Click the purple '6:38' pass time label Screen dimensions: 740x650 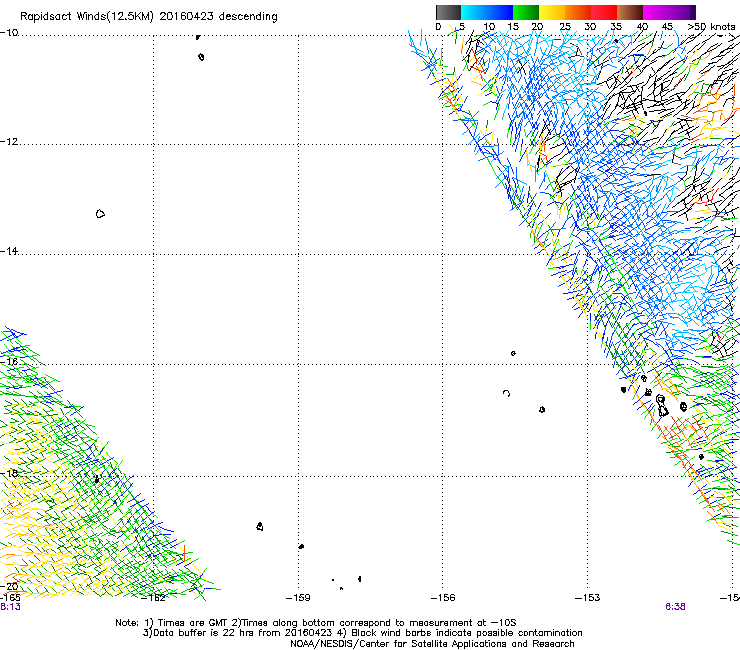pyautogui.click(x=675, y=607)
